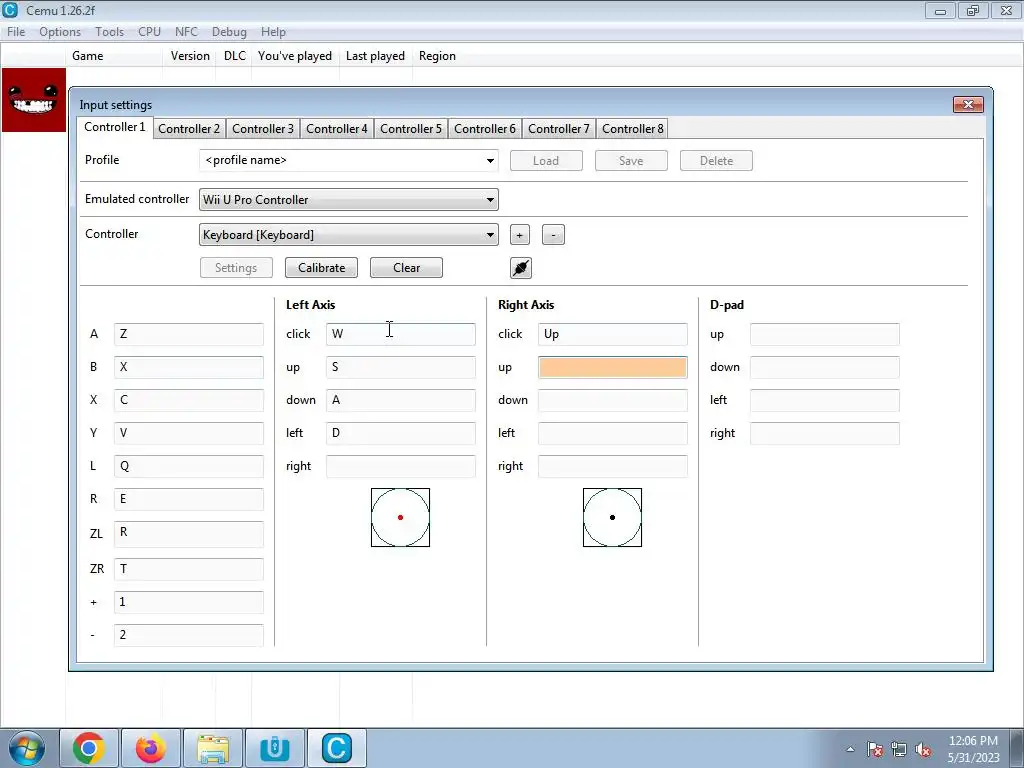Show hidden system tray icons
Image resolution: width=1024 pixels, height=768 pixels.
point(850,749)
